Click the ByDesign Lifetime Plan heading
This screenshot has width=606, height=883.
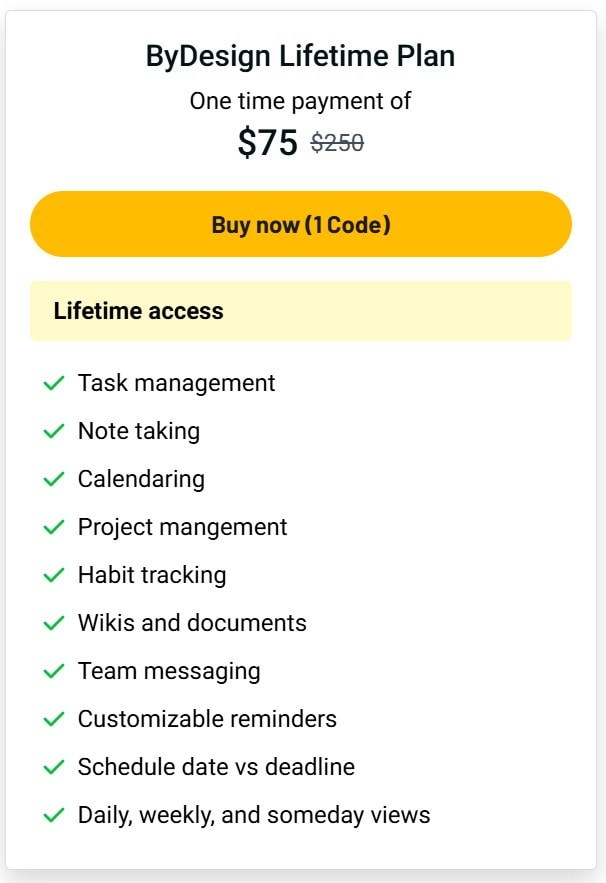coord(300,57)
